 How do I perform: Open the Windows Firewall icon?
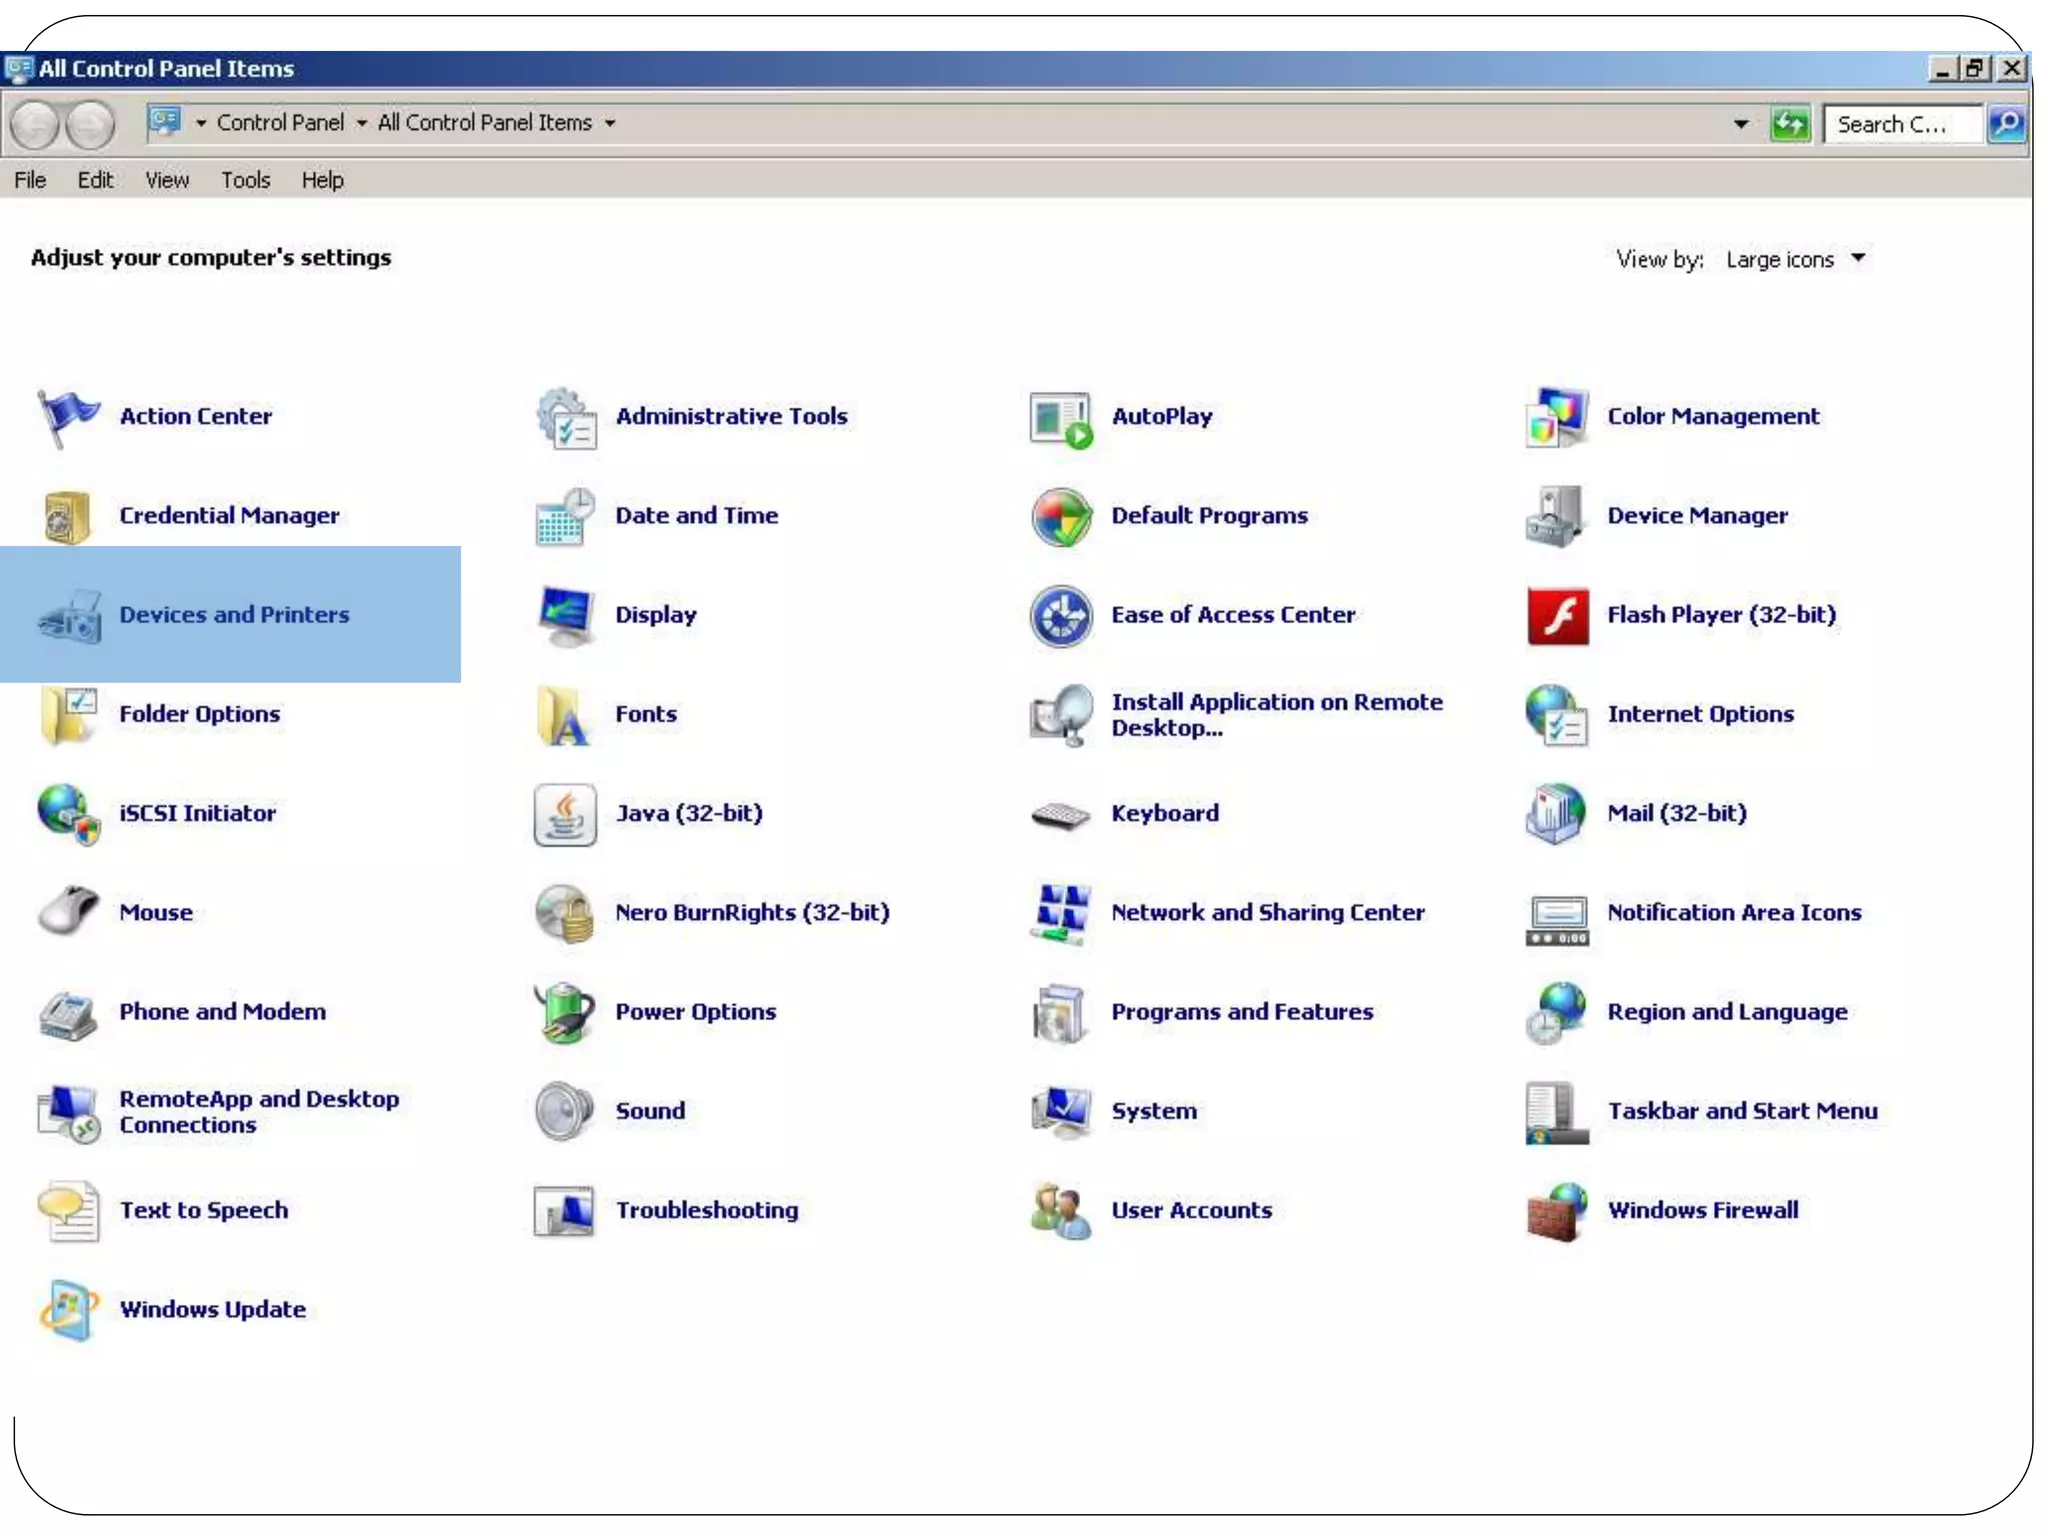click(x=1556, y=1210)
